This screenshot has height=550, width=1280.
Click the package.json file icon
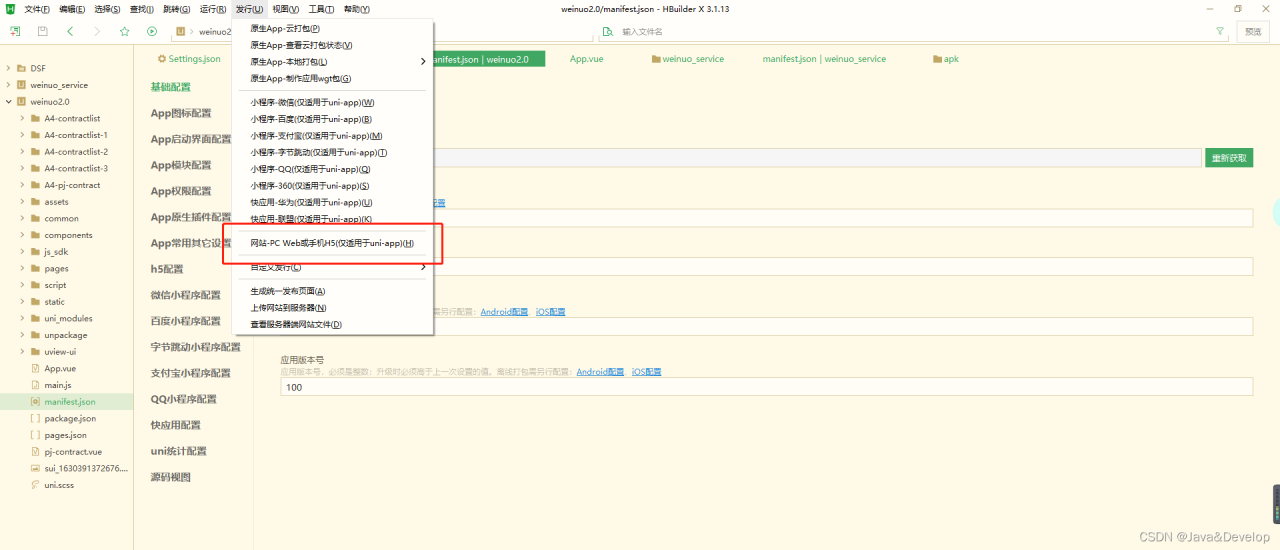click(x=36, y=418)
